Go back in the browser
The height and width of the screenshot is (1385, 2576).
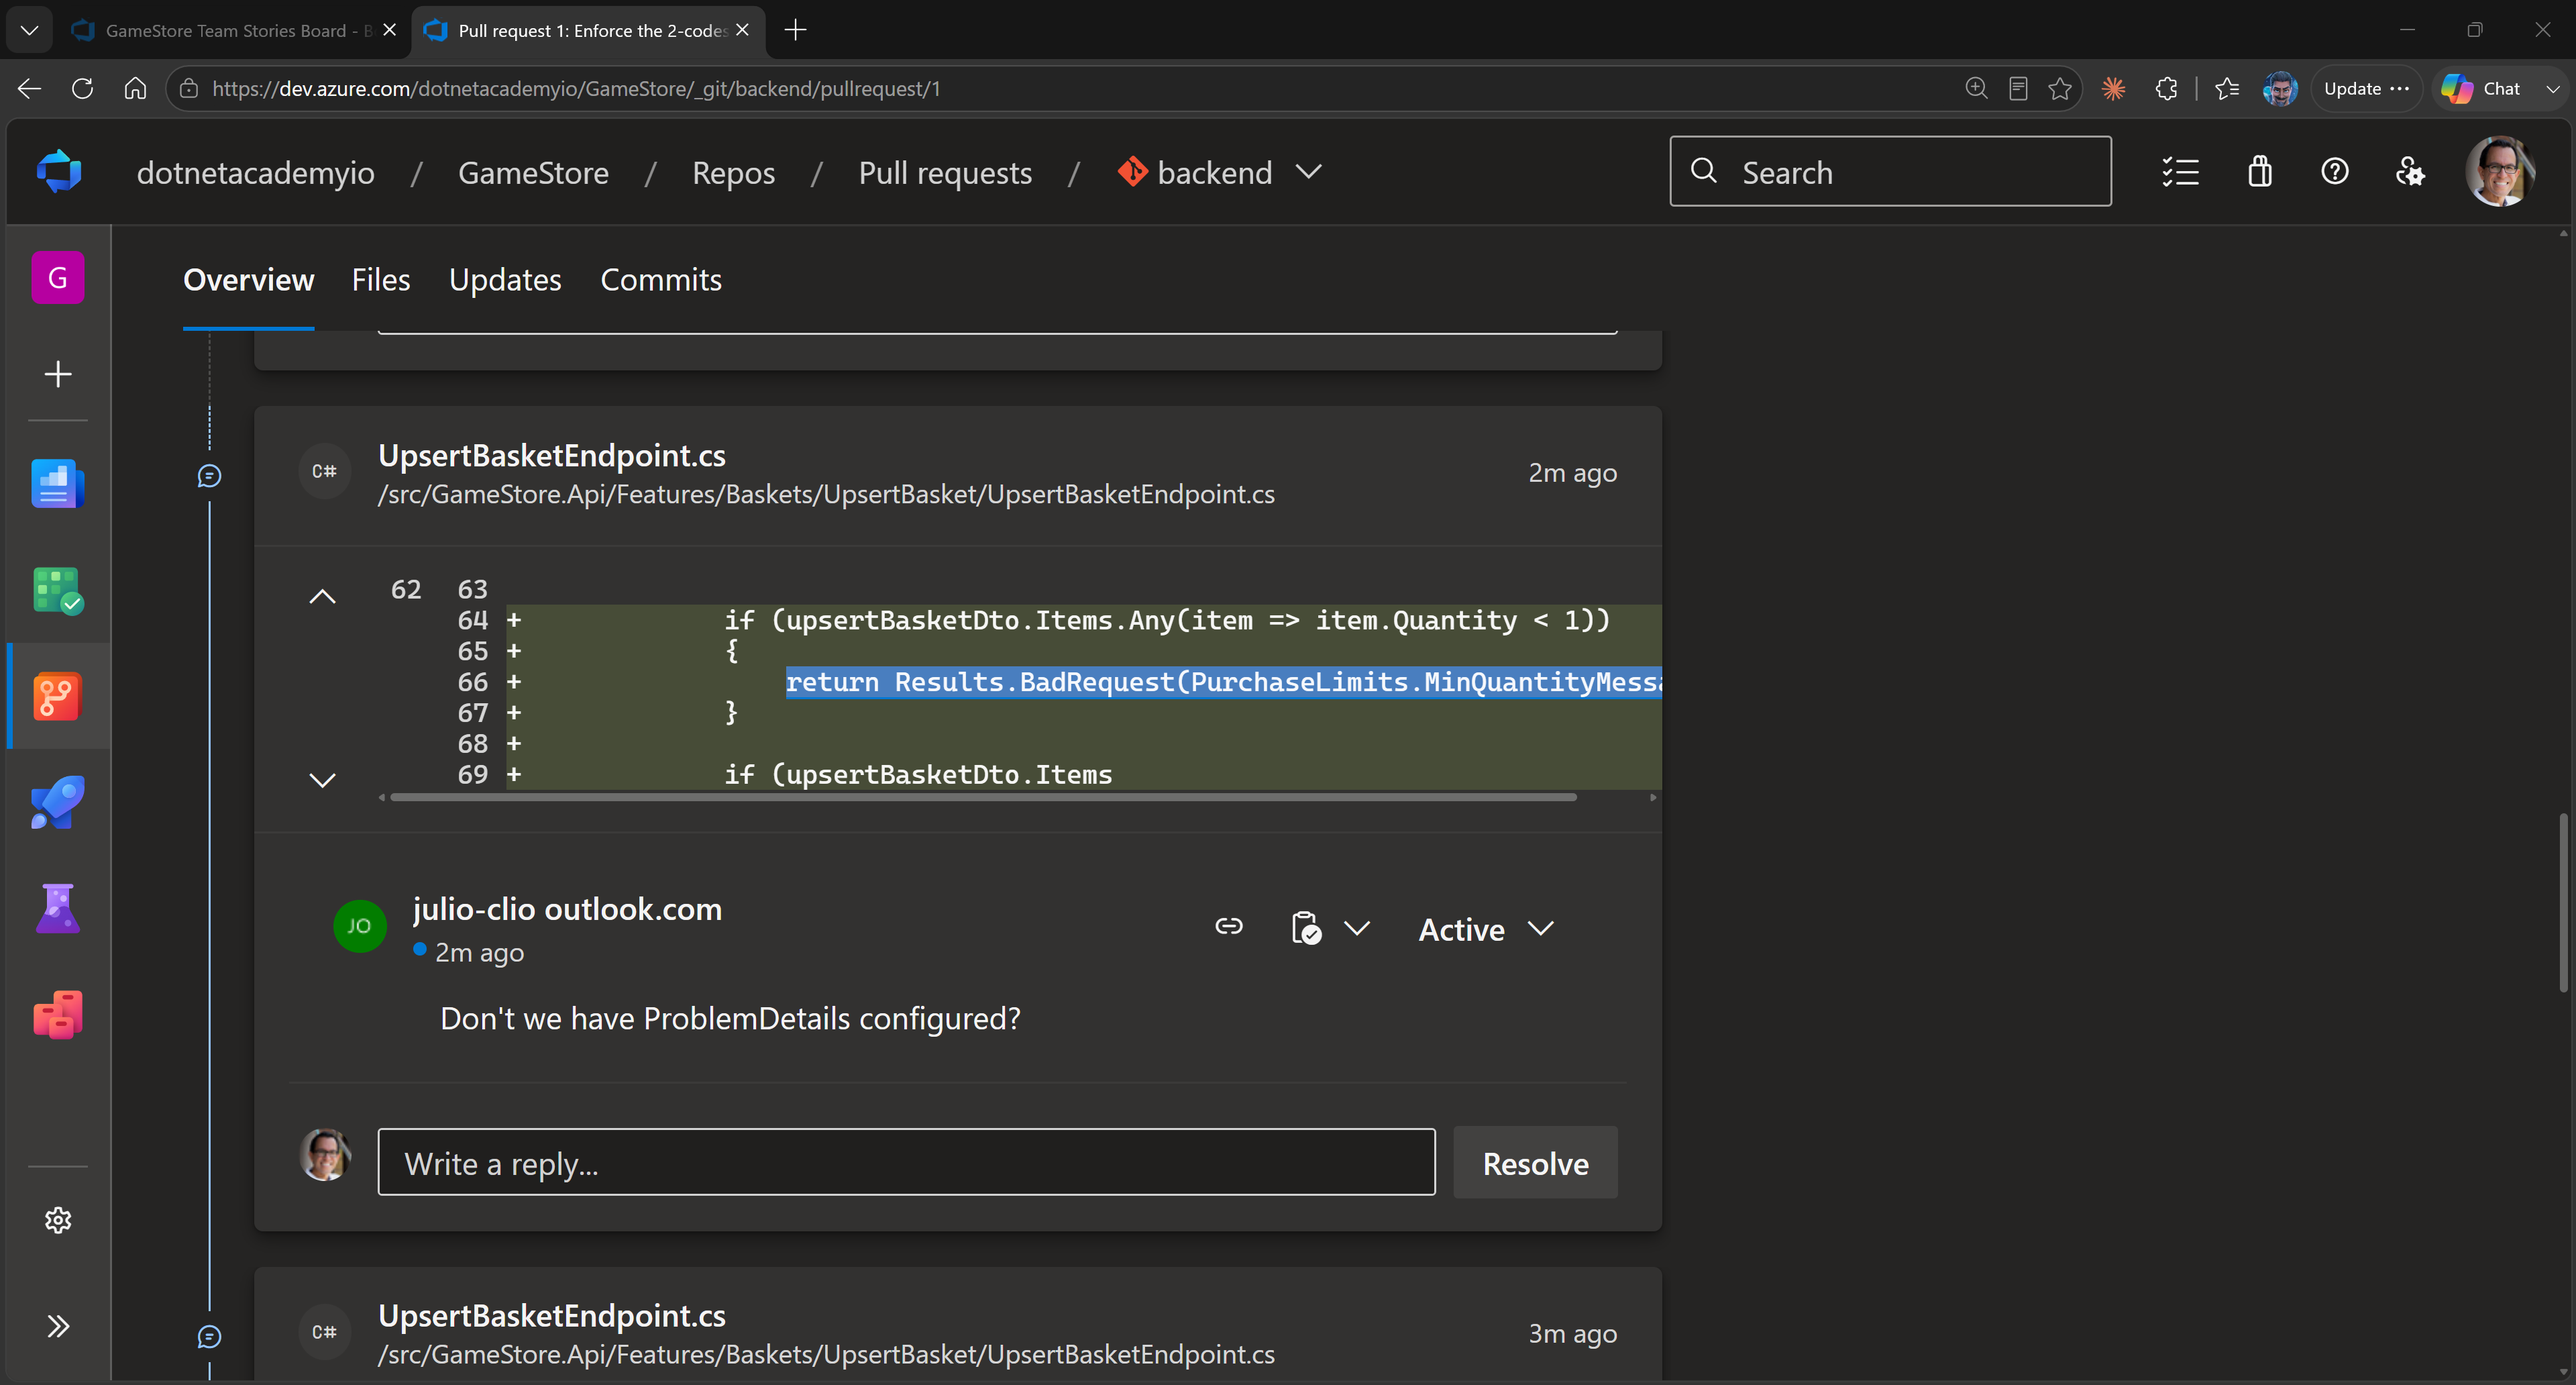pos(29,88)
